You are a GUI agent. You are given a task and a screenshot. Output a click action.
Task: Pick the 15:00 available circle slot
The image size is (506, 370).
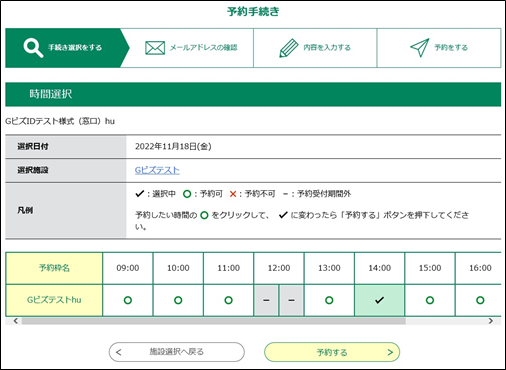point(430,300)
